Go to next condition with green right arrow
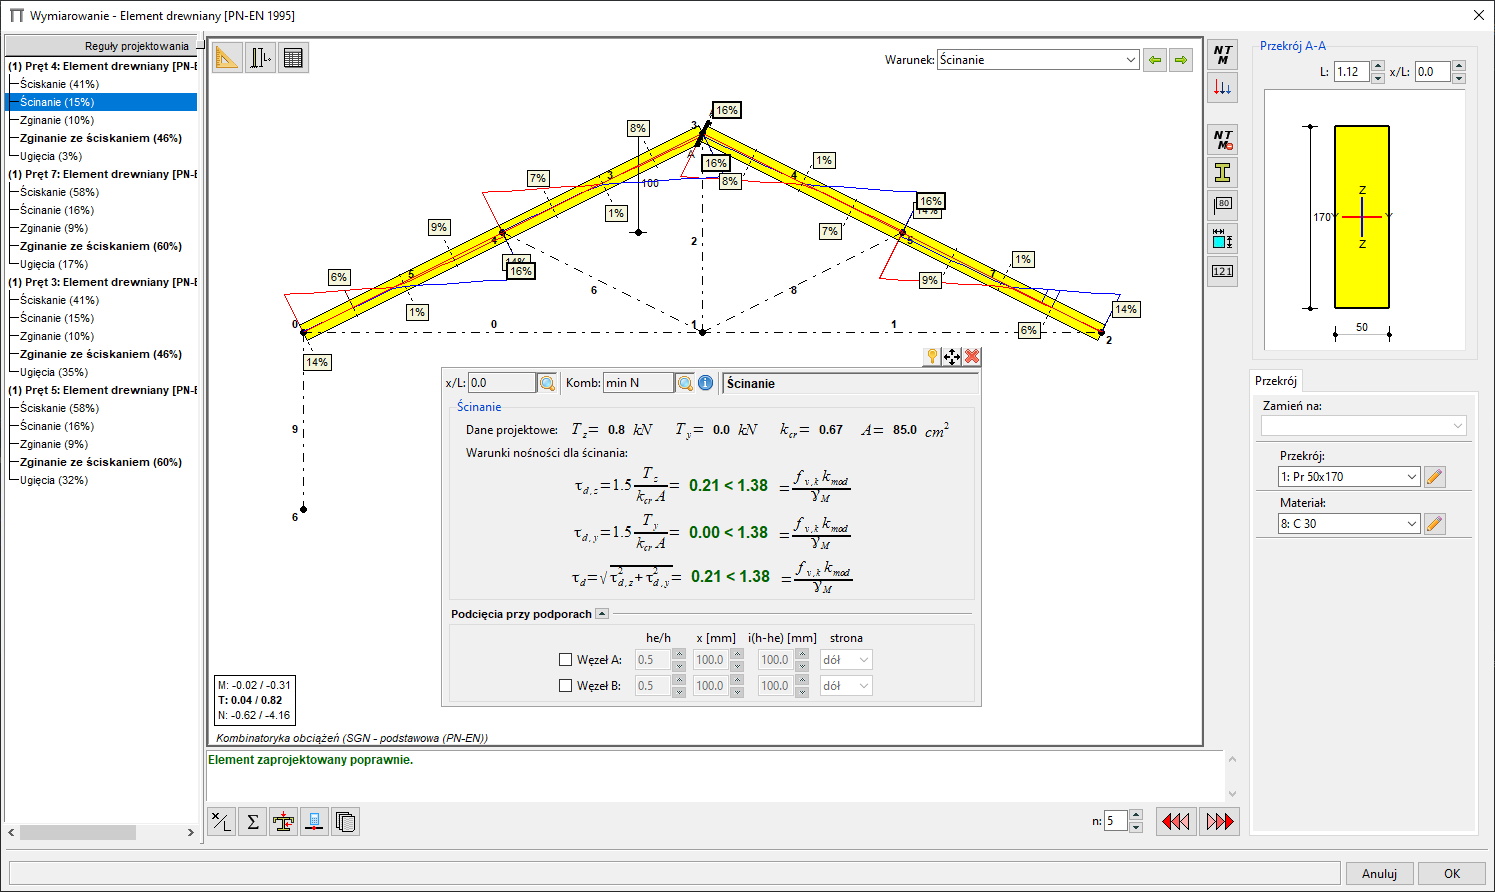1495x892 pixels. pyautogui.click(x=1181, y=60)
